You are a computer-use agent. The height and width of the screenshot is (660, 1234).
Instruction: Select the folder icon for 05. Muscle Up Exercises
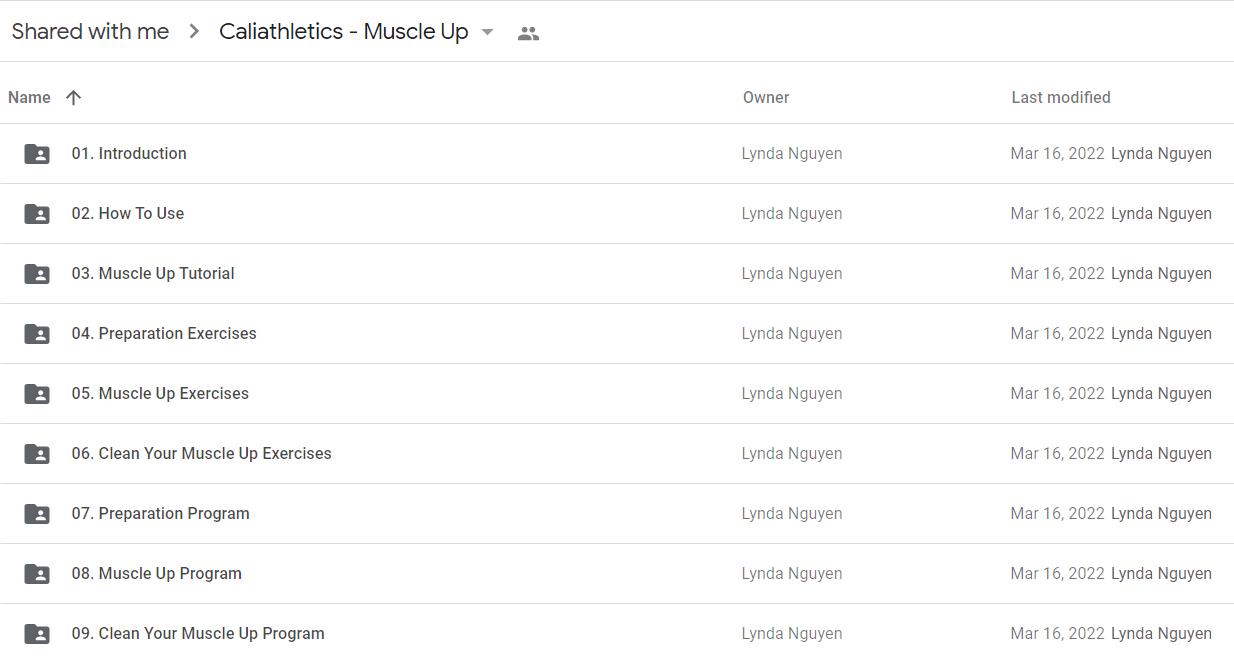tap(37, 394)
